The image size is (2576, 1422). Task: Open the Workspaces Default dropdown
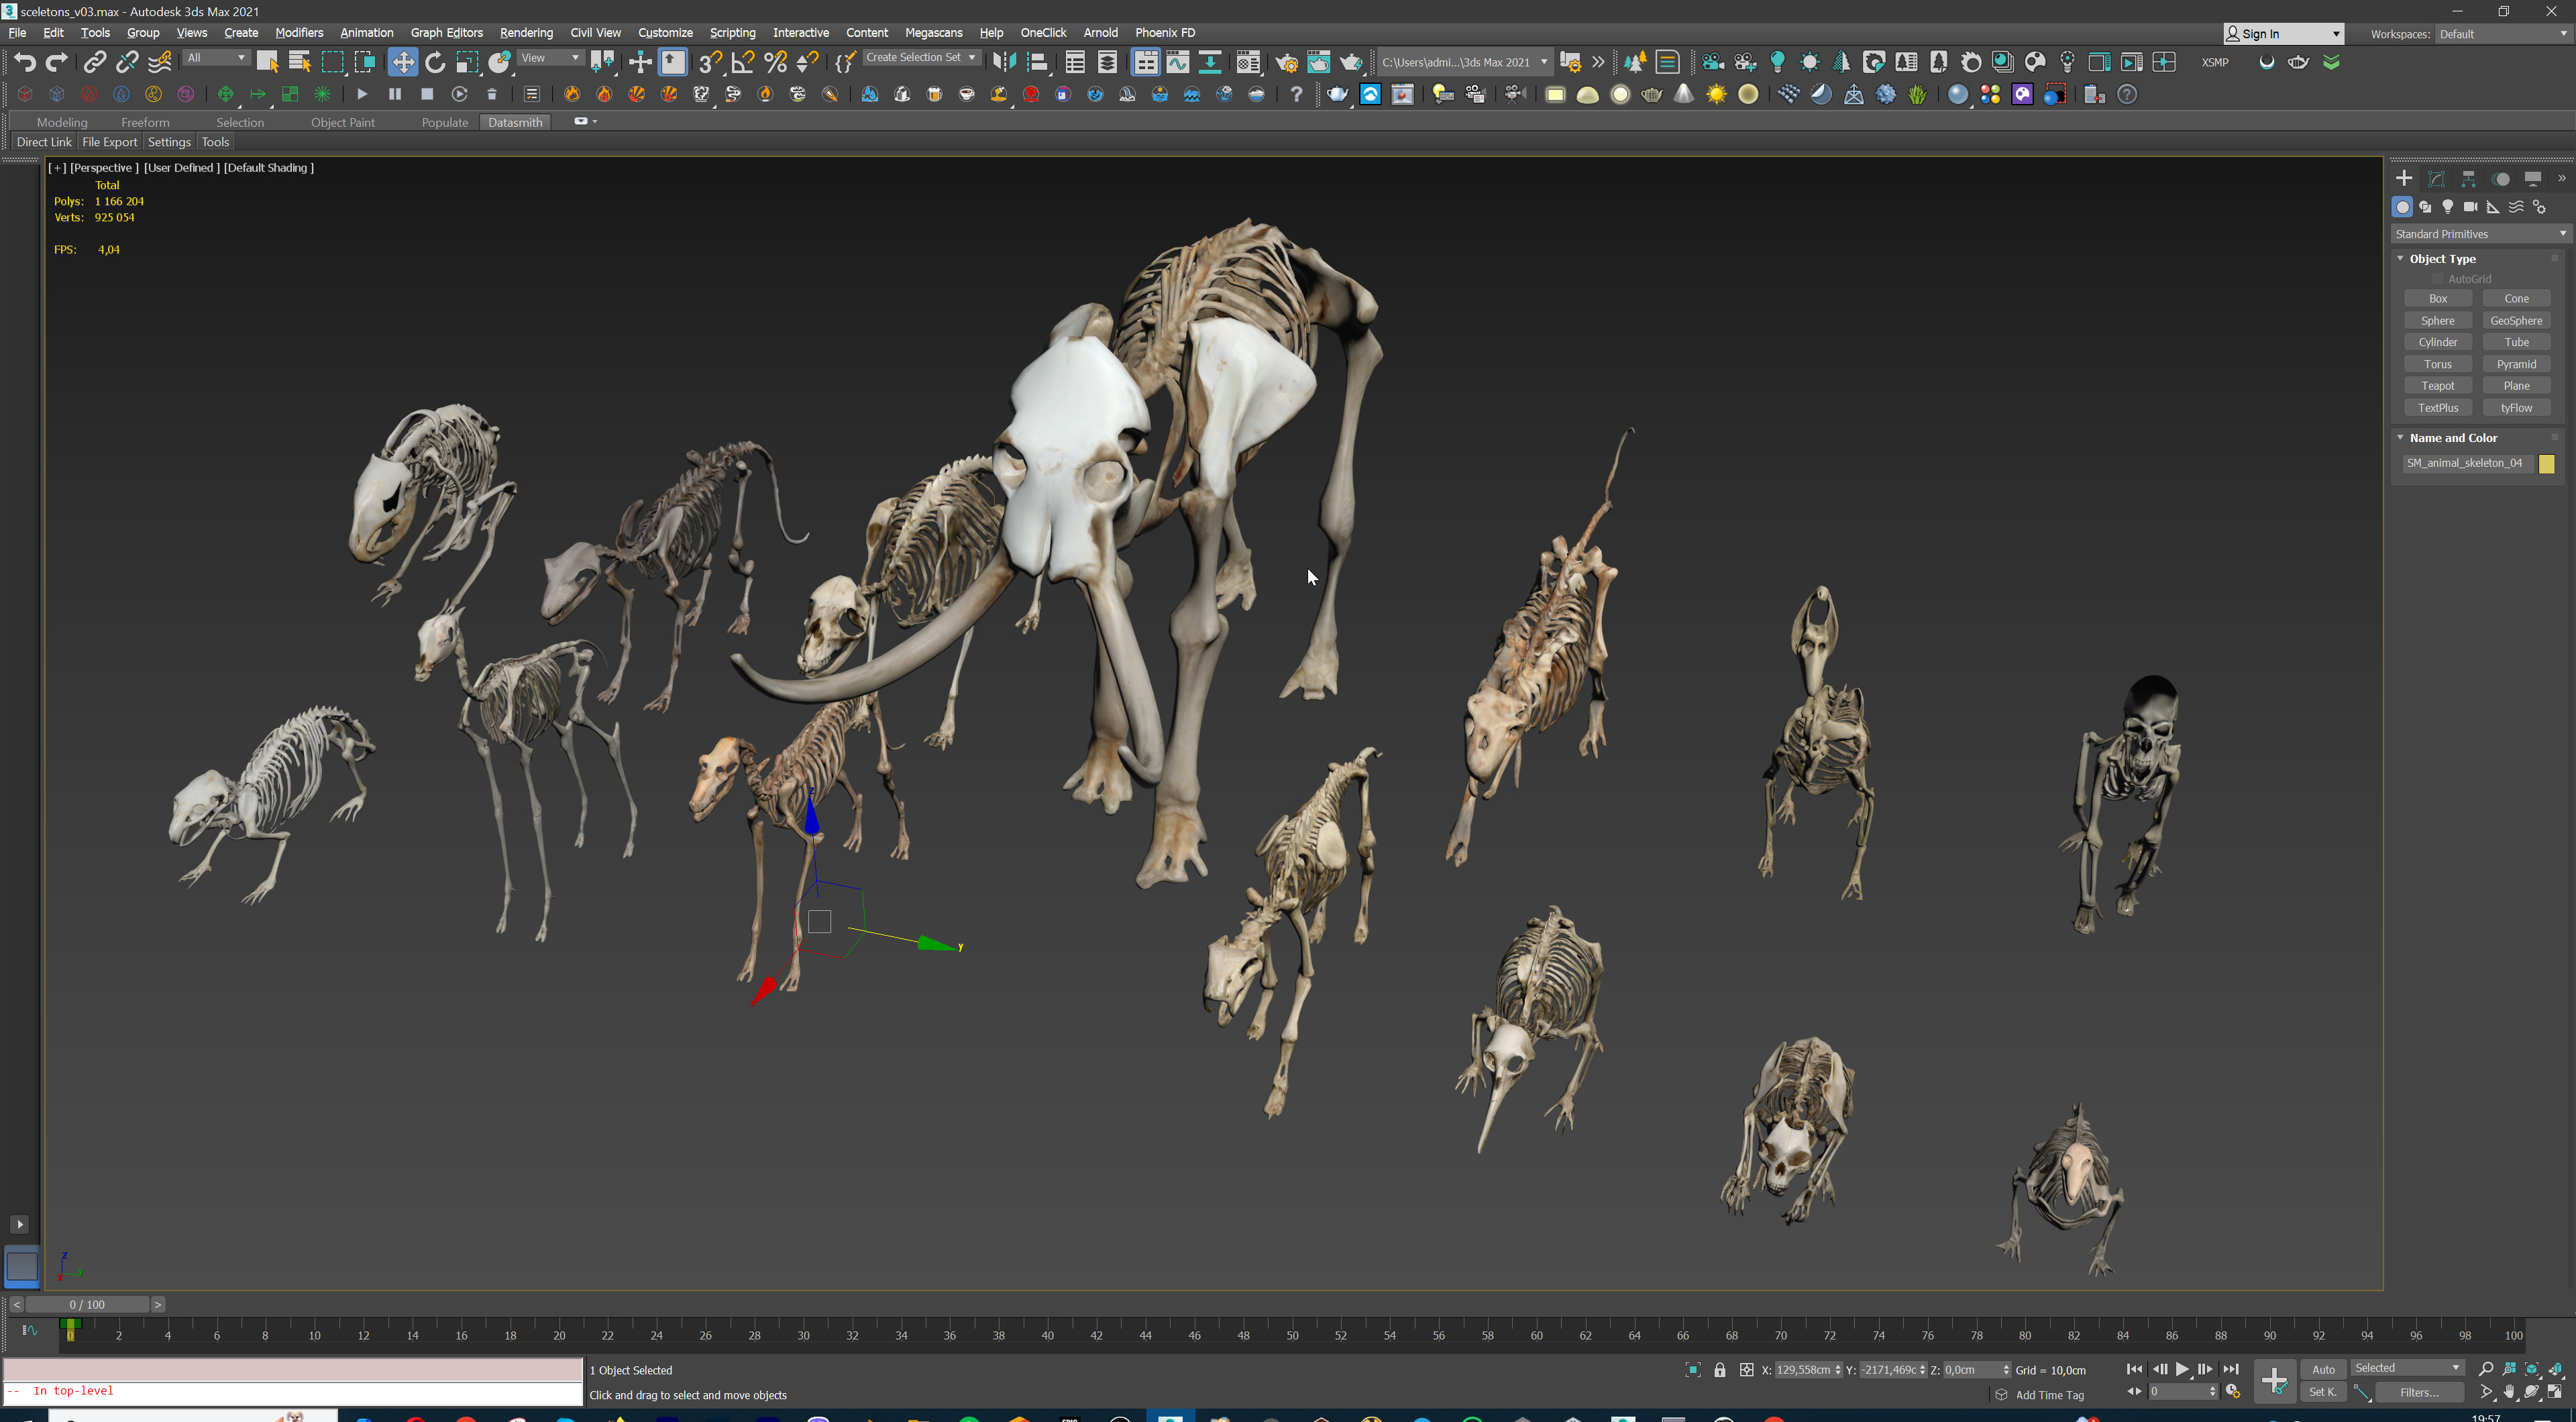pyautogui.click(x=2502, y=34)
